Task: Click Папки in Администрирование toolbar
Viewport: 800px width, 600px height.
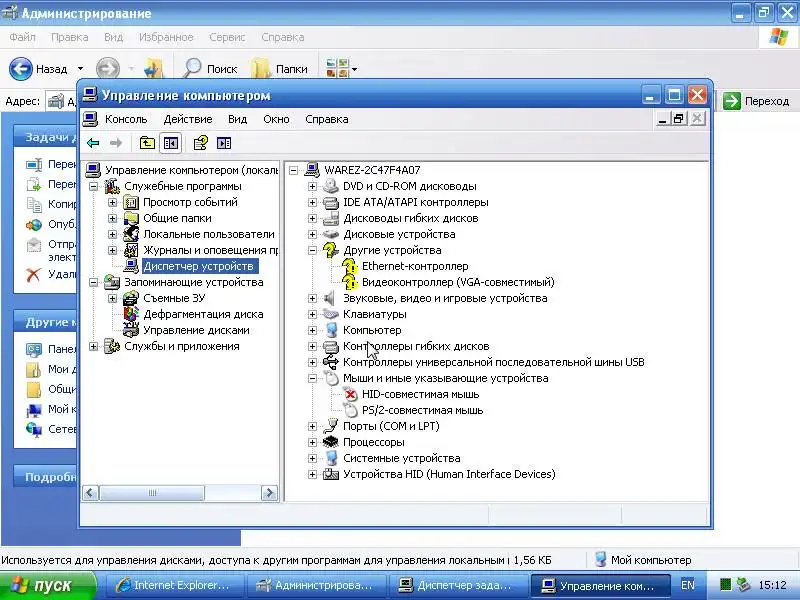Action: [281, 68]
